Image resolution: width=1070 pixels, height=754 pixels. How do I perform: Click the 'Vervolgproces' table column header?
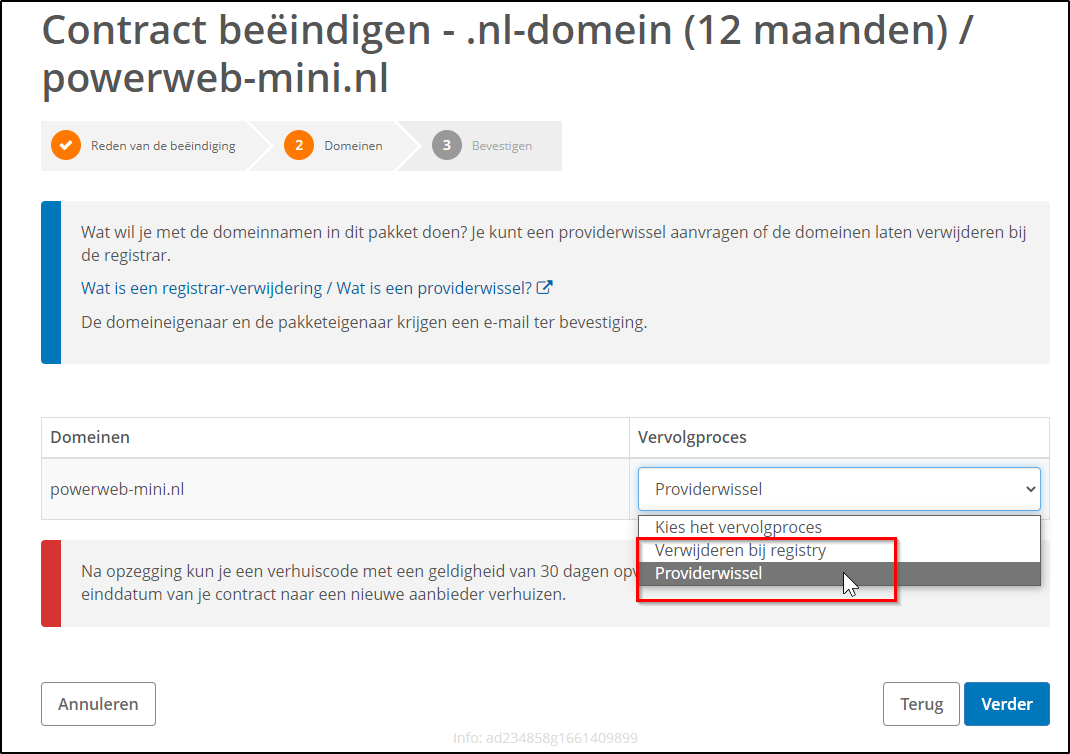coord(692,437)
